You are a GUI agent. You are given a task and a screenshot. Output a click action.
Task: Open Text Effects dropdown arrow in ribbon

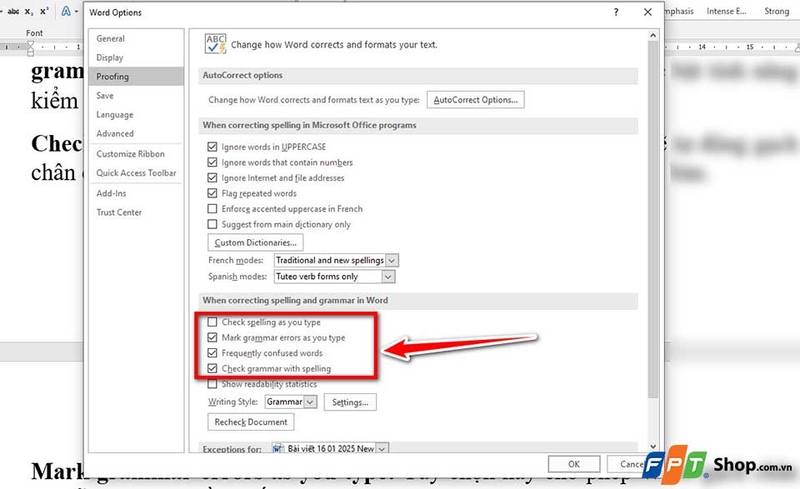tap(77, 11)
